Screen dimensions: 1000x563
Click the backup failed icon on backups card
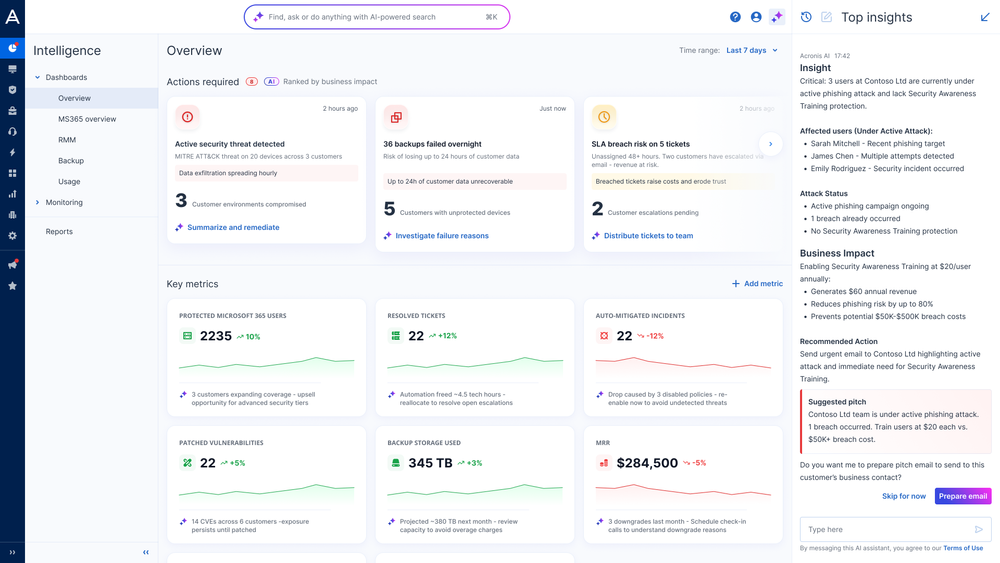click(x=396, y=117)
